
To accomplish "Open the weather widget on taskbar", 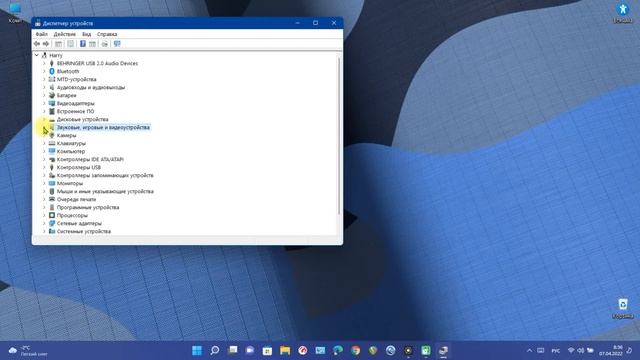I will pyautogui.click(x=28, y=351).
